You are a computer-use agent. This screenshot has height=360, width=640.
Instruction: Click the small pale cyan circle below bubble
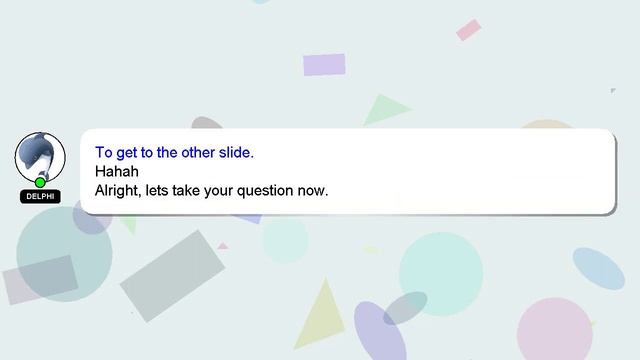pyautogui.click(x=285, y=240)
